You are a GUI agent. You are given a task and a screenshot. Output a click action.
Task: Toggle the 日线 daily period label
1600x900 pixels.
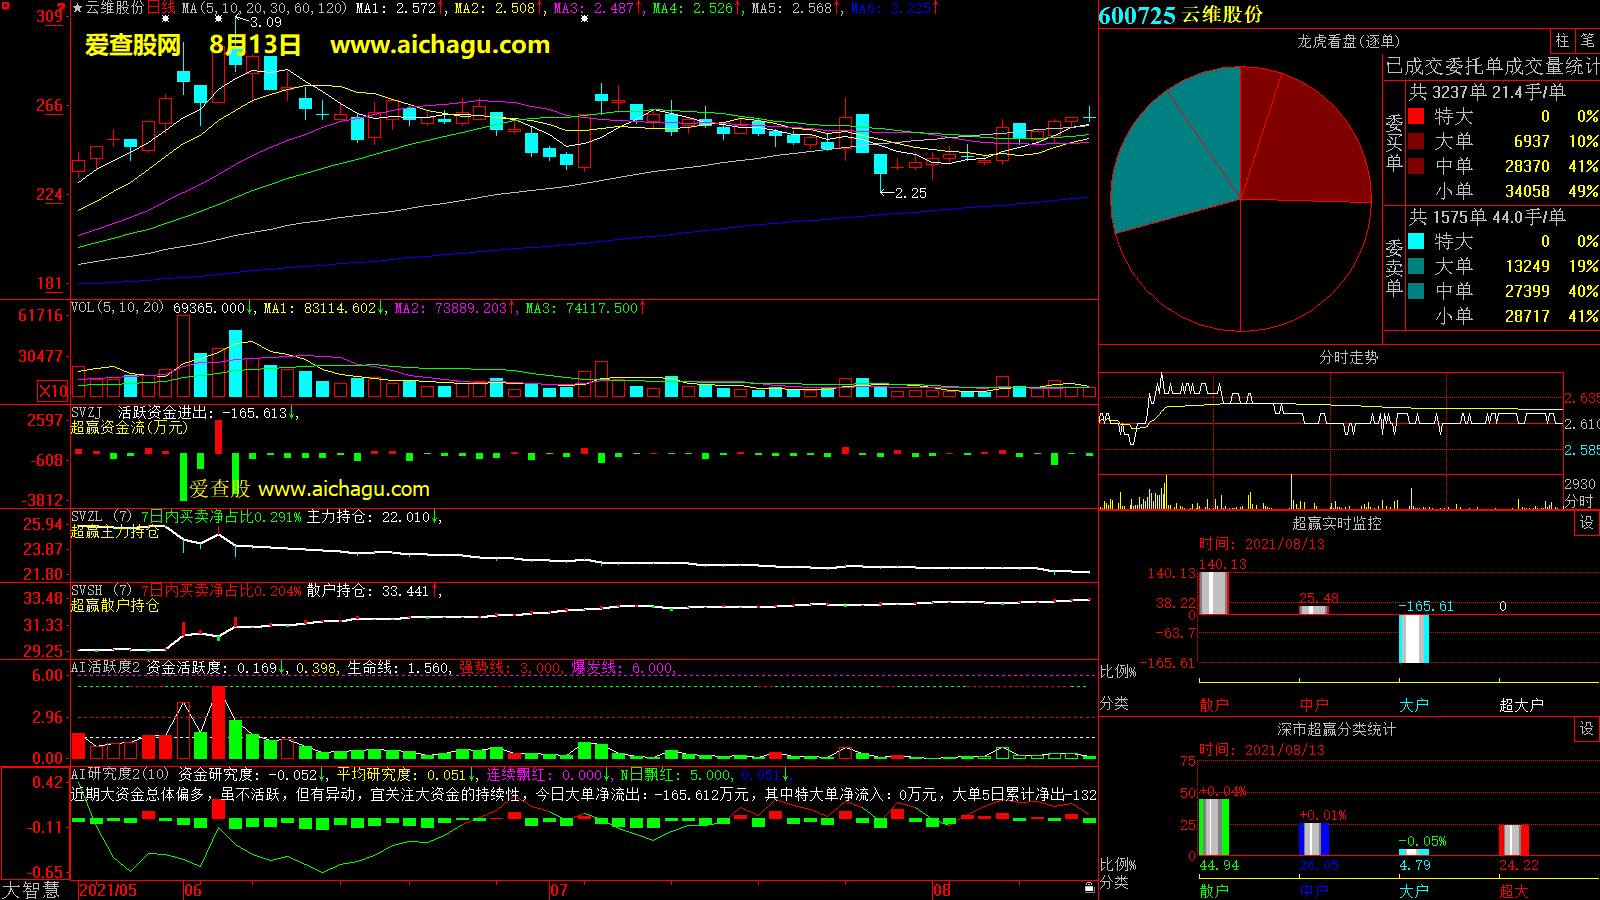(161, 8)
